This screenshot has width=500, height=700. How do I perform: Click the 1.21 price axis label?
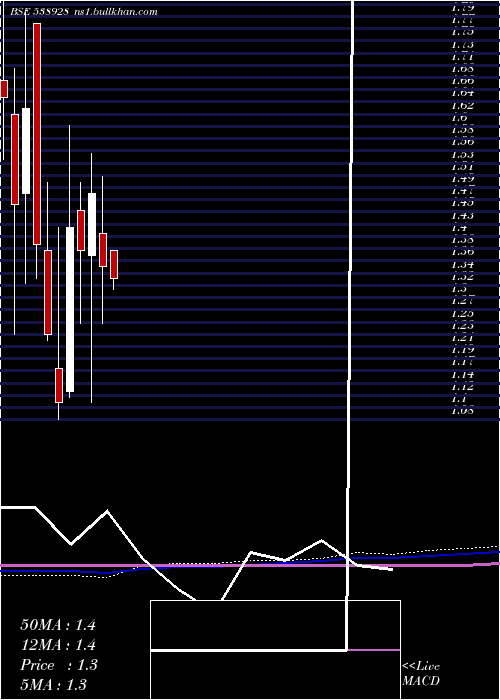coord(462,338)
